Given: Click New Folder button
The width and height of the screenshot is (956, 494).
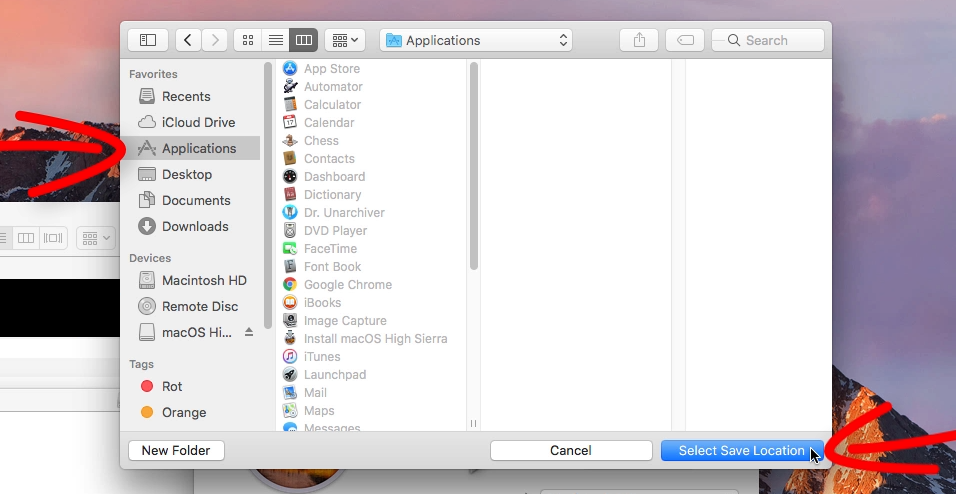Looking at the screenshot, I should (176, 451).
